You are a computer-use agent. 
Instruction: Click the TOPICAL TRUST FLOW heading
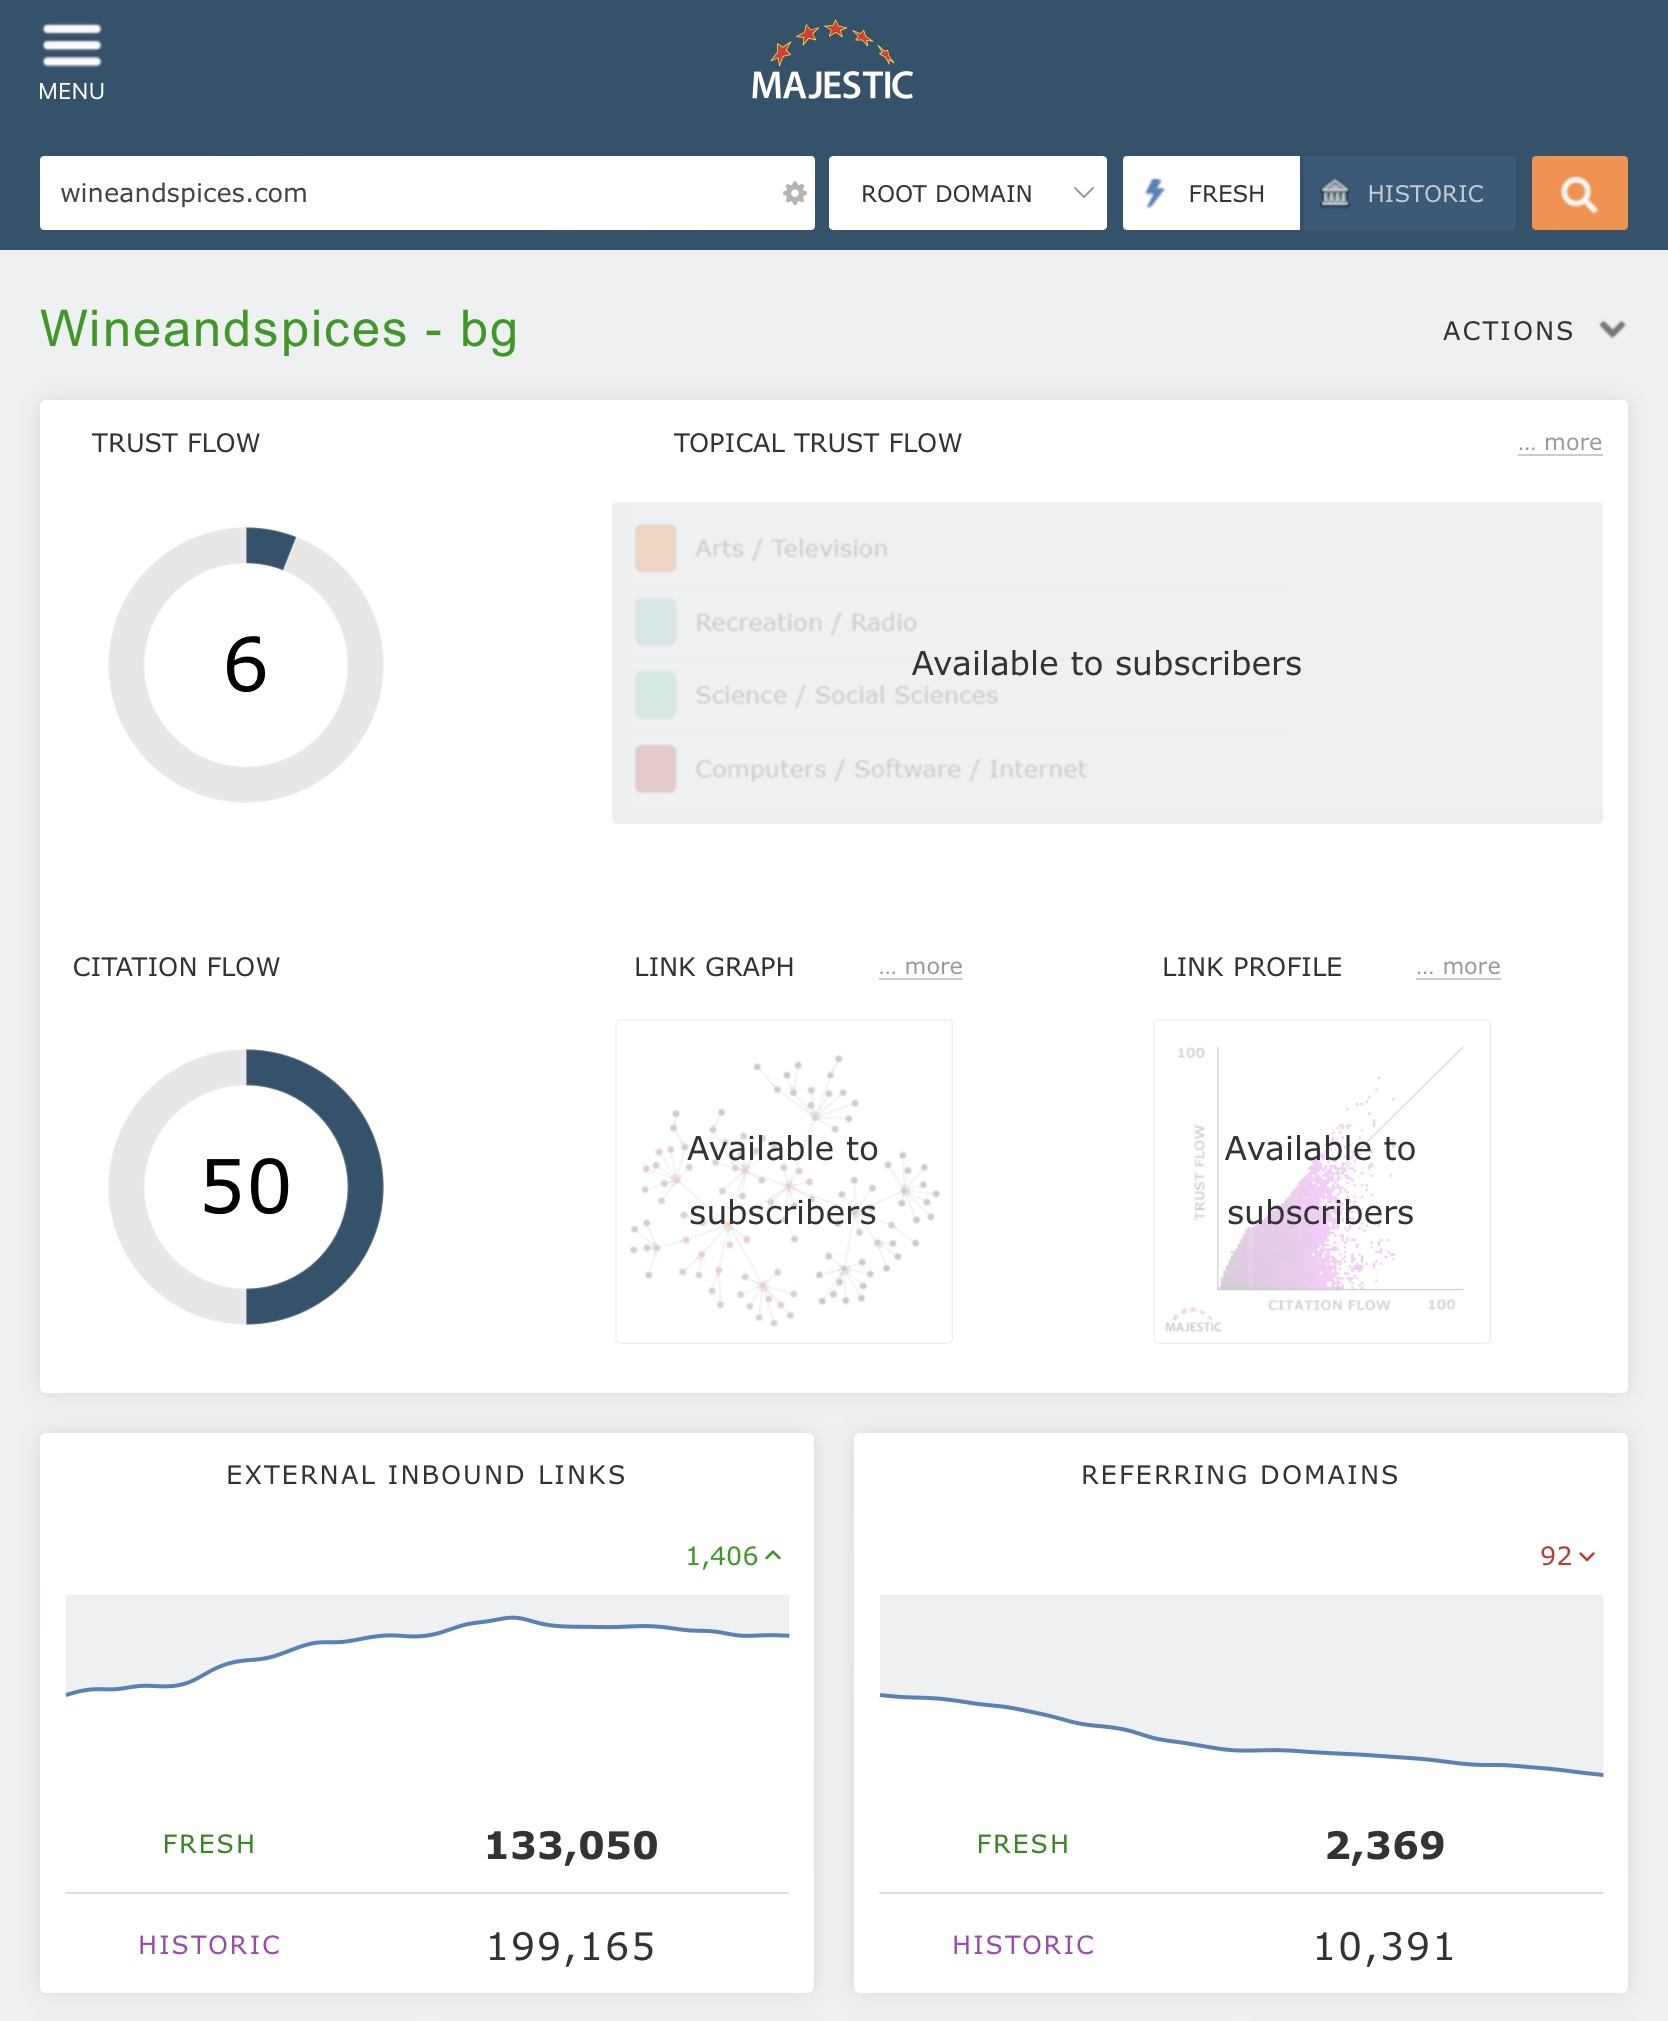(x=818, y=443)
